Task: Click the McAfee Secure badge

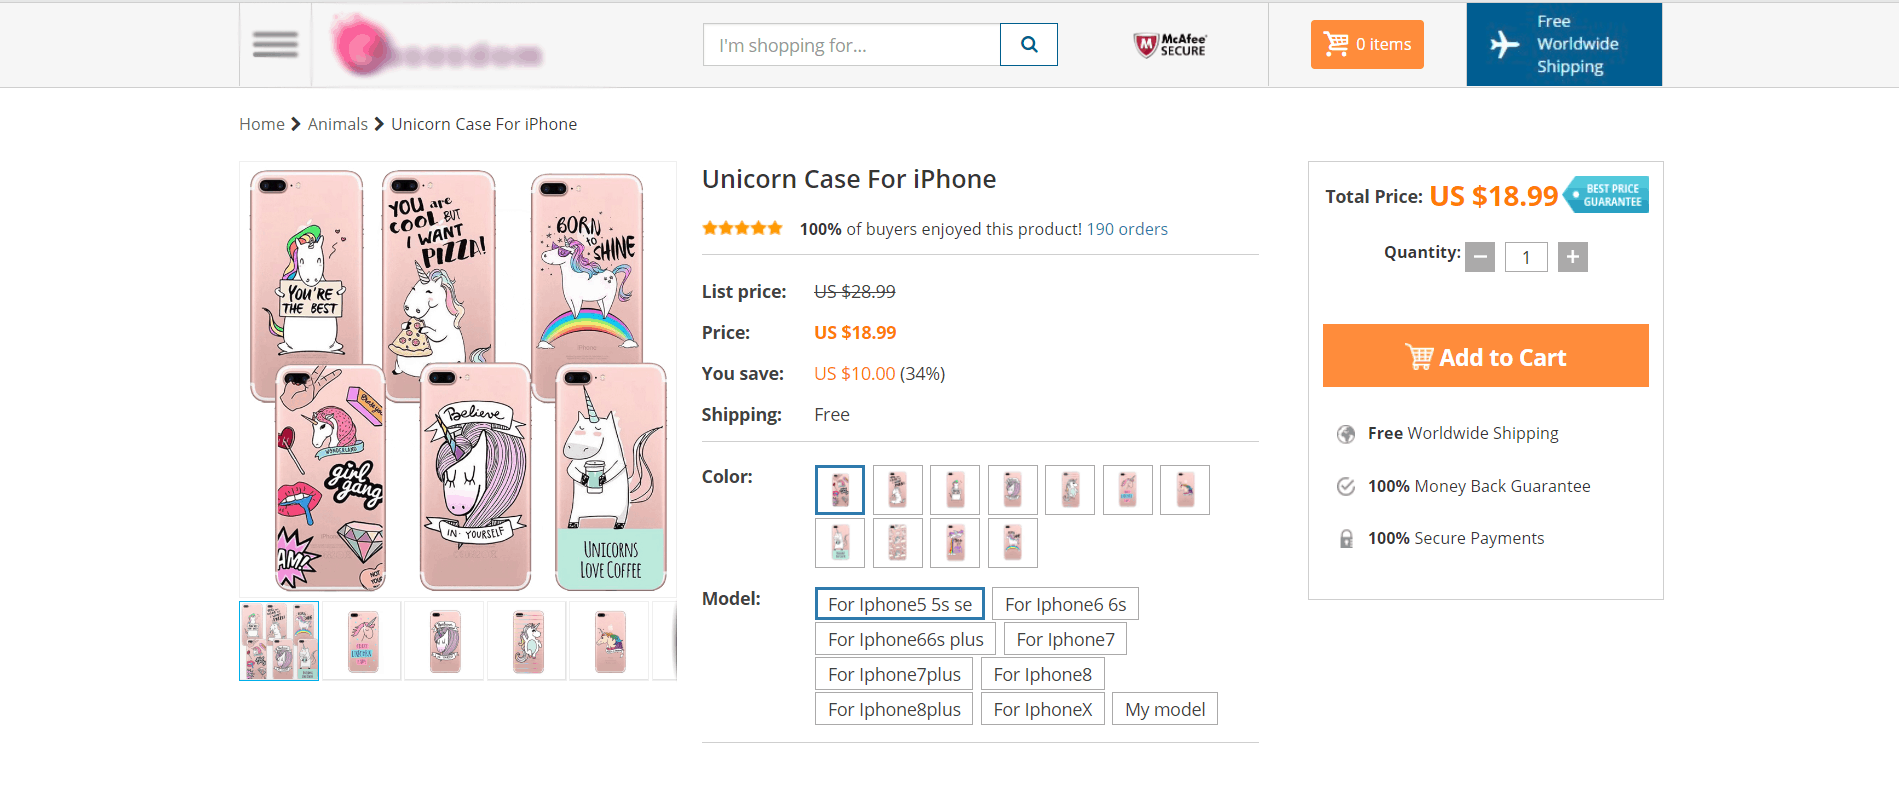Action: (1170, 45)
